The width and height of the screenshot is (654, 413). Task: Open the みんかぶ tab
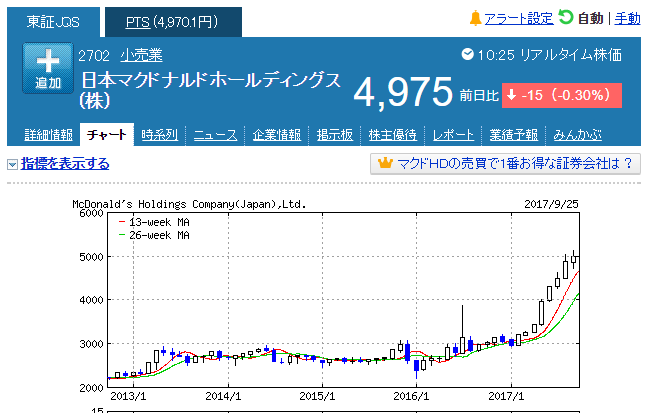coord(578,135)
